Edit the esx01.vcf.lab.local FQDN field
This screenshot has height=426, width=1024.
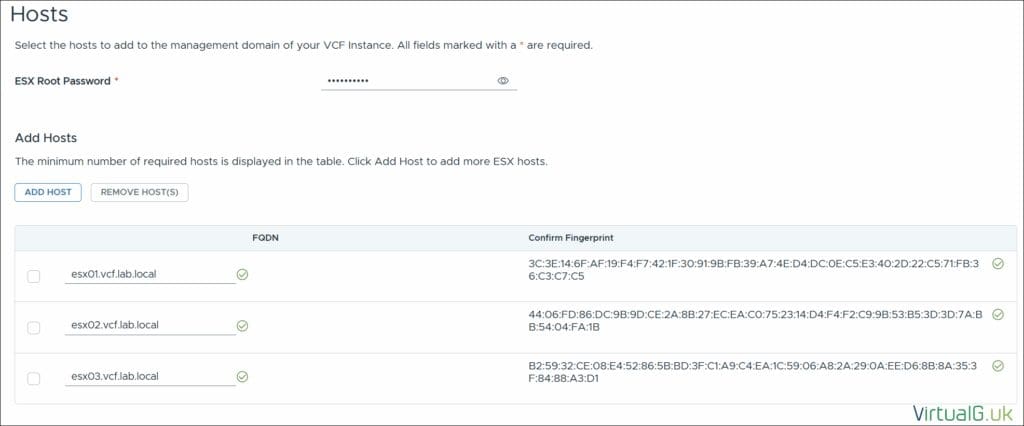point(148,273)
